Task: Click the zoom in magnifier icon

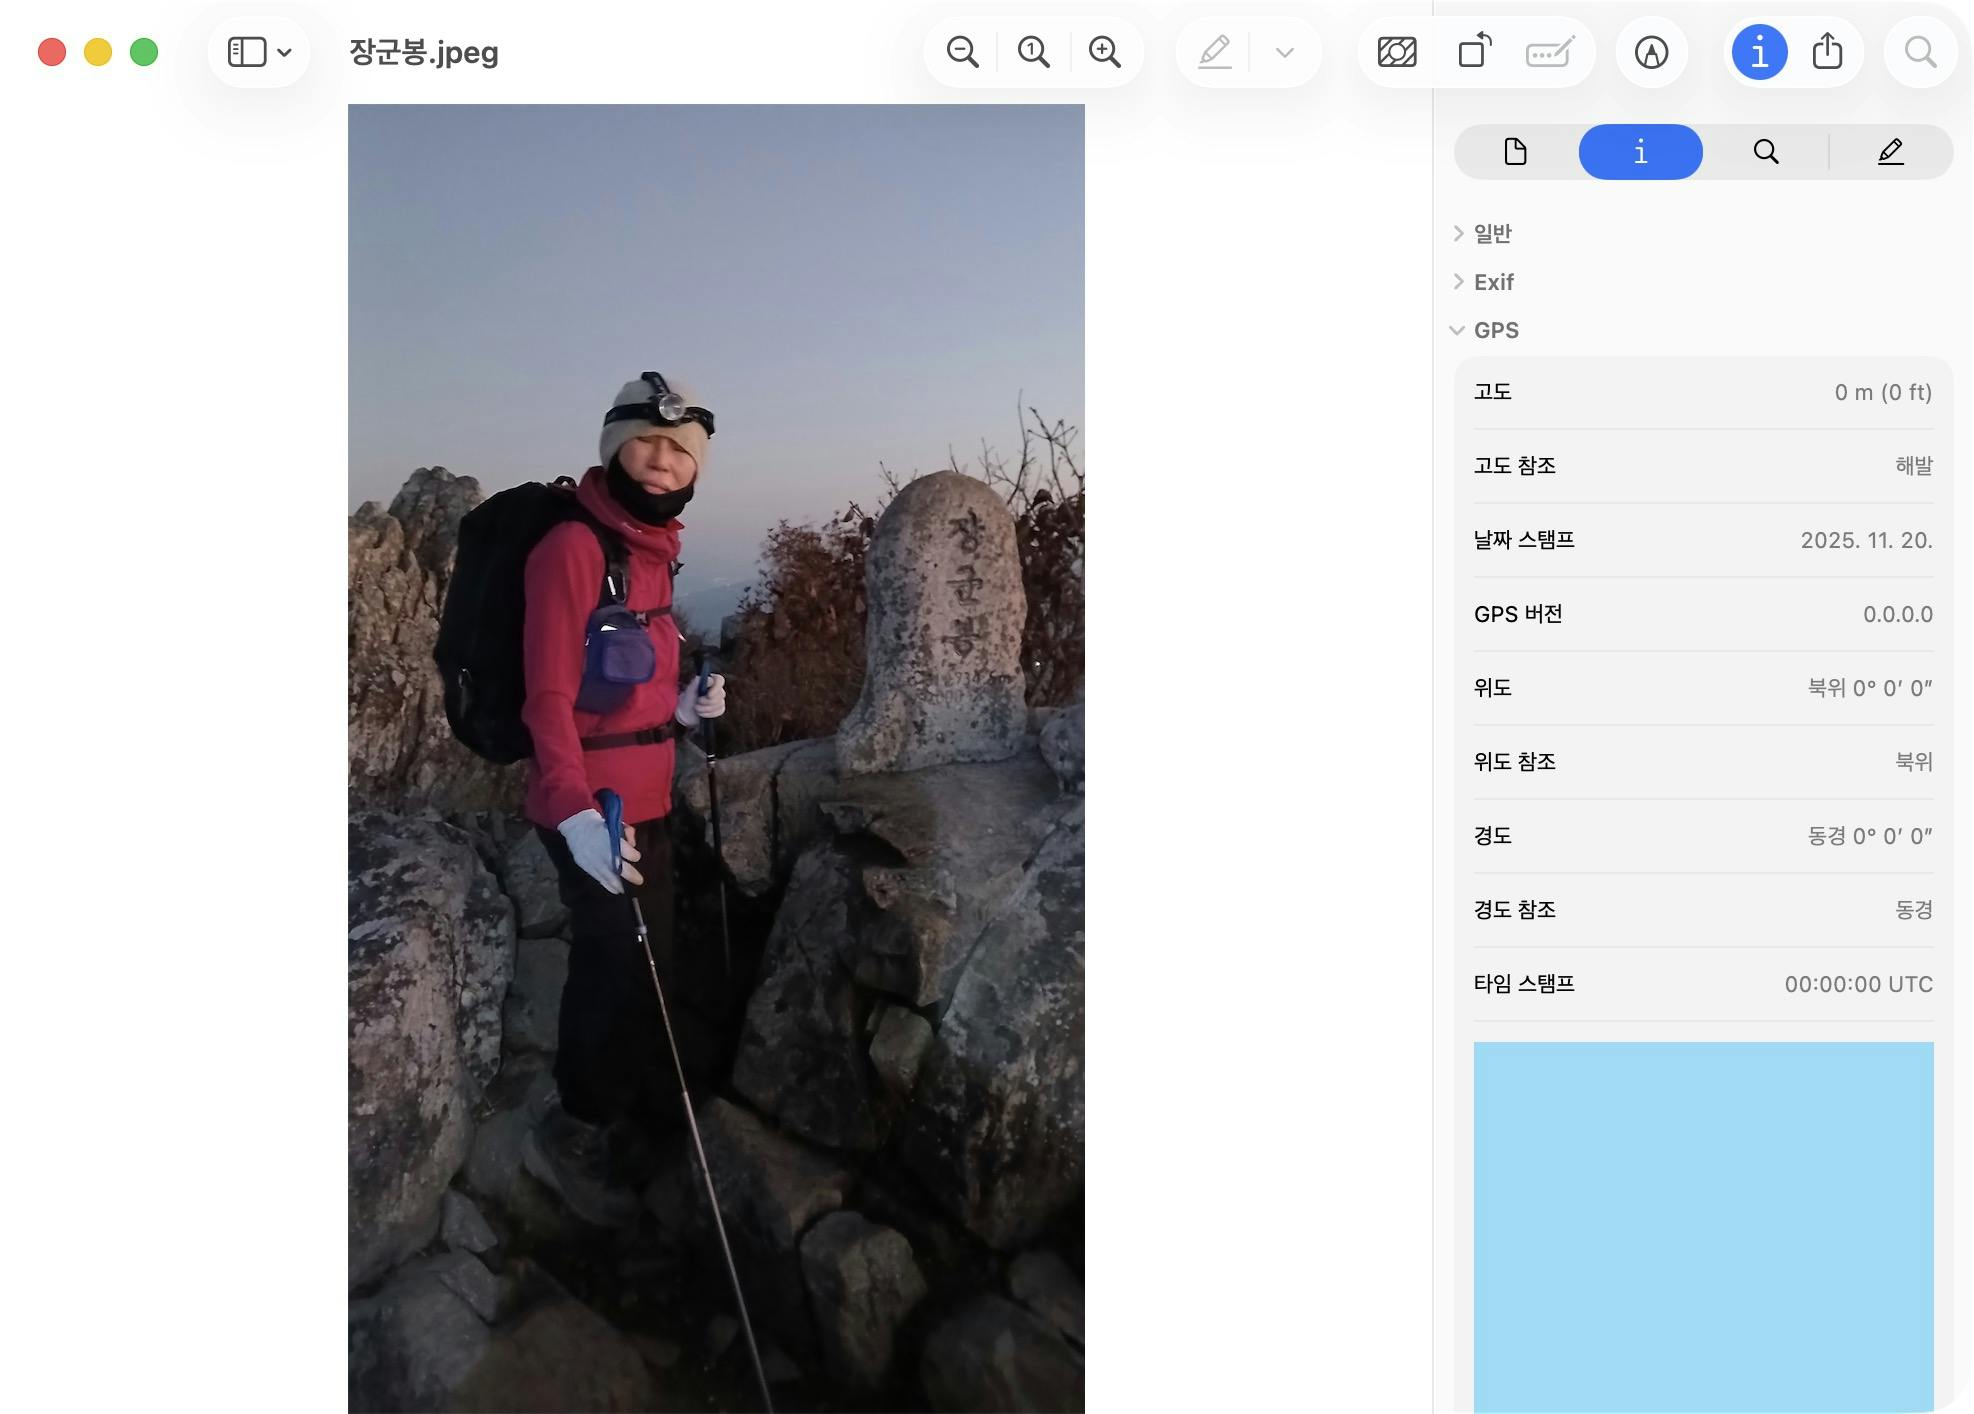Action: pos(1104,52)
